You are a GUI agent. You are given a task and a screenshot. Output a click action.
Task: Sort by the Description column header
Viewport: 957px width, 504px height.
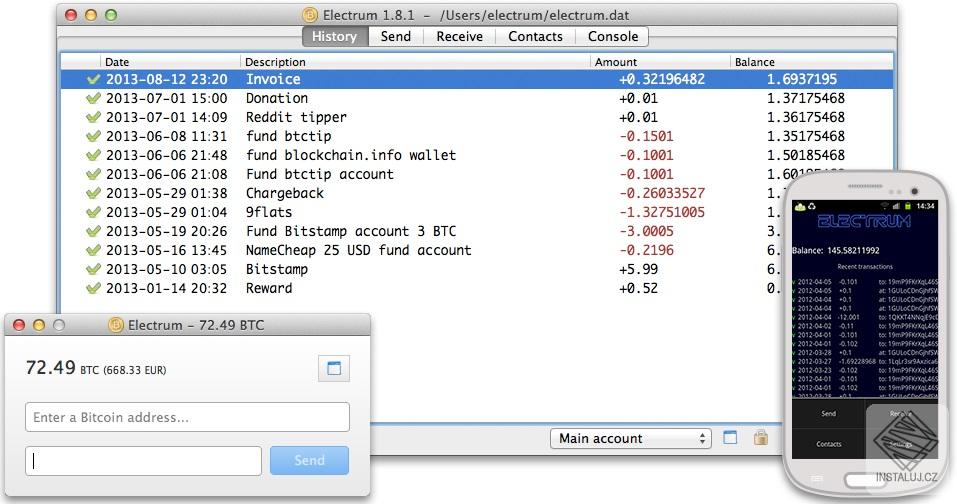click(x=415, y=62)
